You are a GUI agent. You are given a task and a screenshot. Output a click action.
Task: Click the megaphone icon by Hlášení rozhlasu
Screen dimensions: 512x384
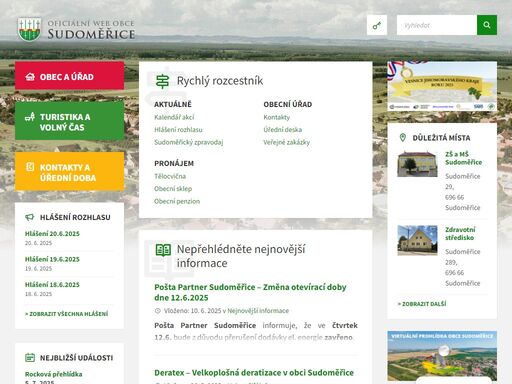(30, 217)
